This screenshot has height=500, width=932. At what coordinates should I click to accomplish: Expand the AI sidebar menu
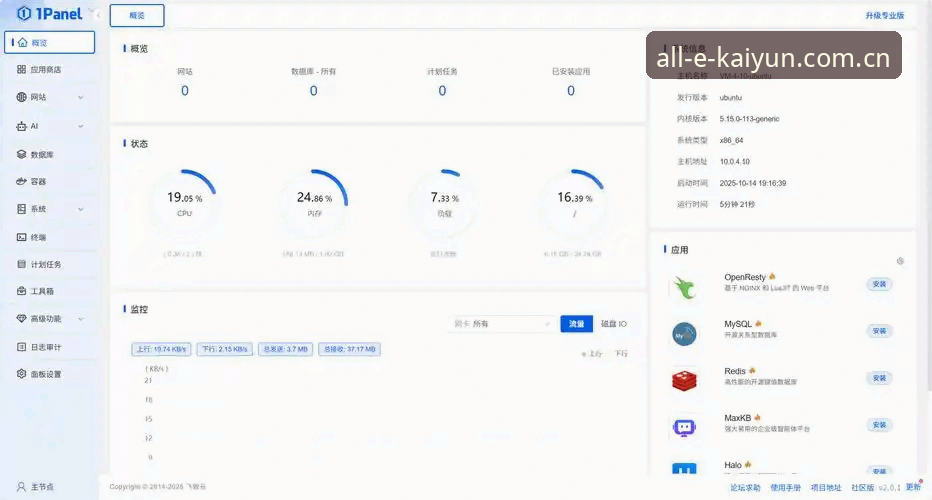(50, 126)
